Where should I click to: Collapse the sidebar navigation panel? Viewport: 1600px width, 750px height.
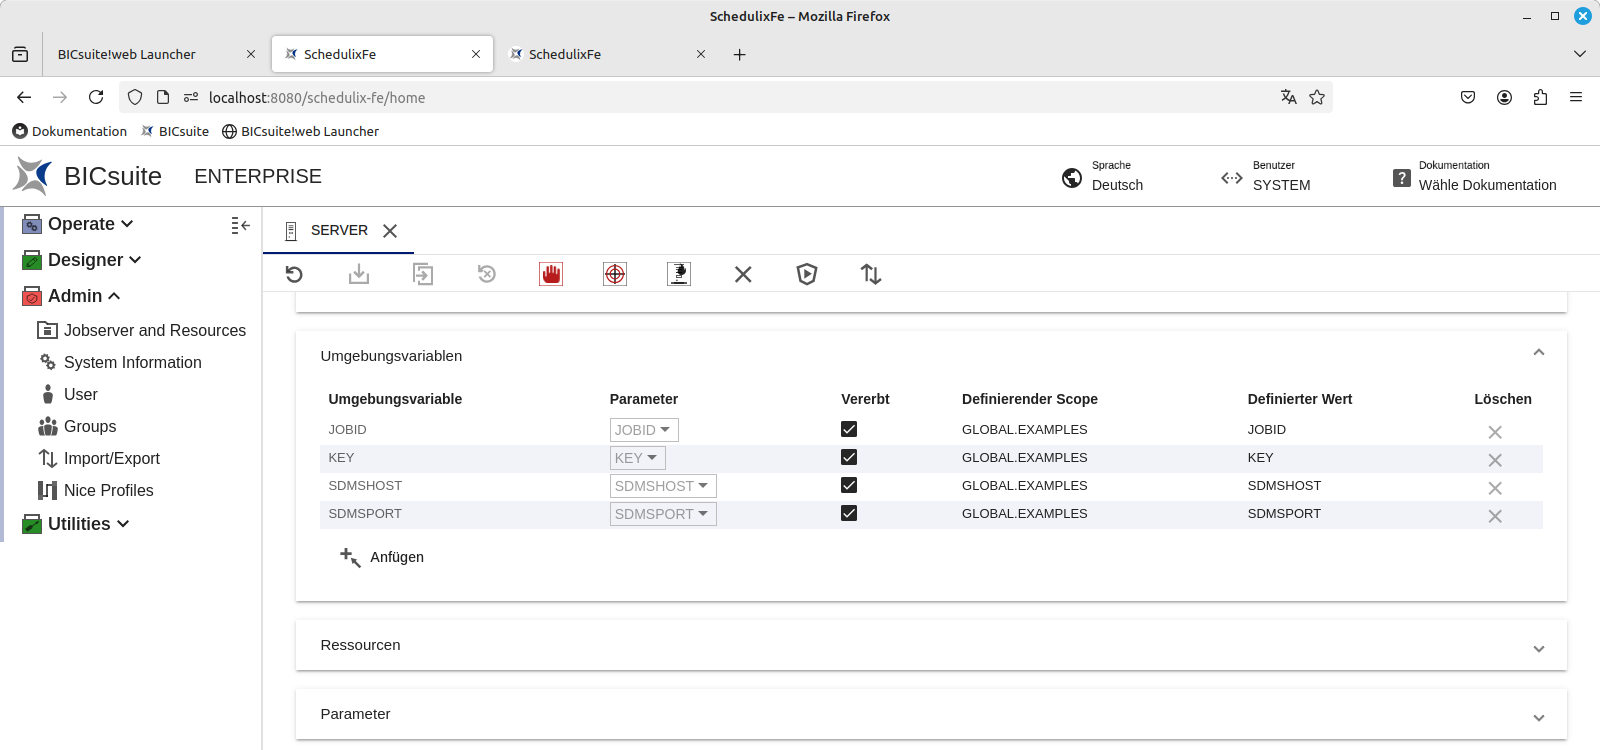(240, 225)
